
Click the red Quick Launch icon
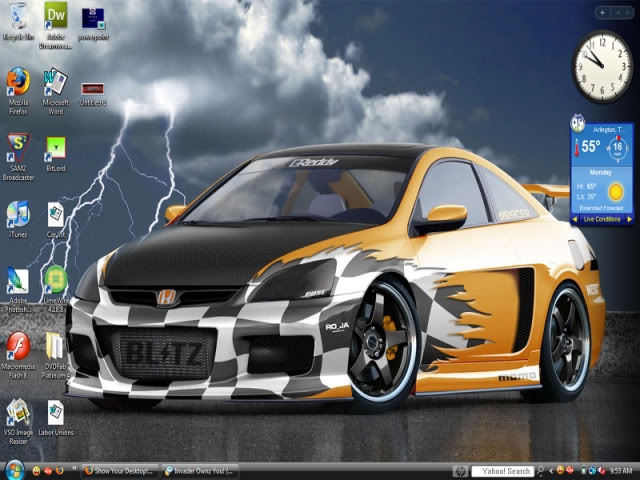48,471
